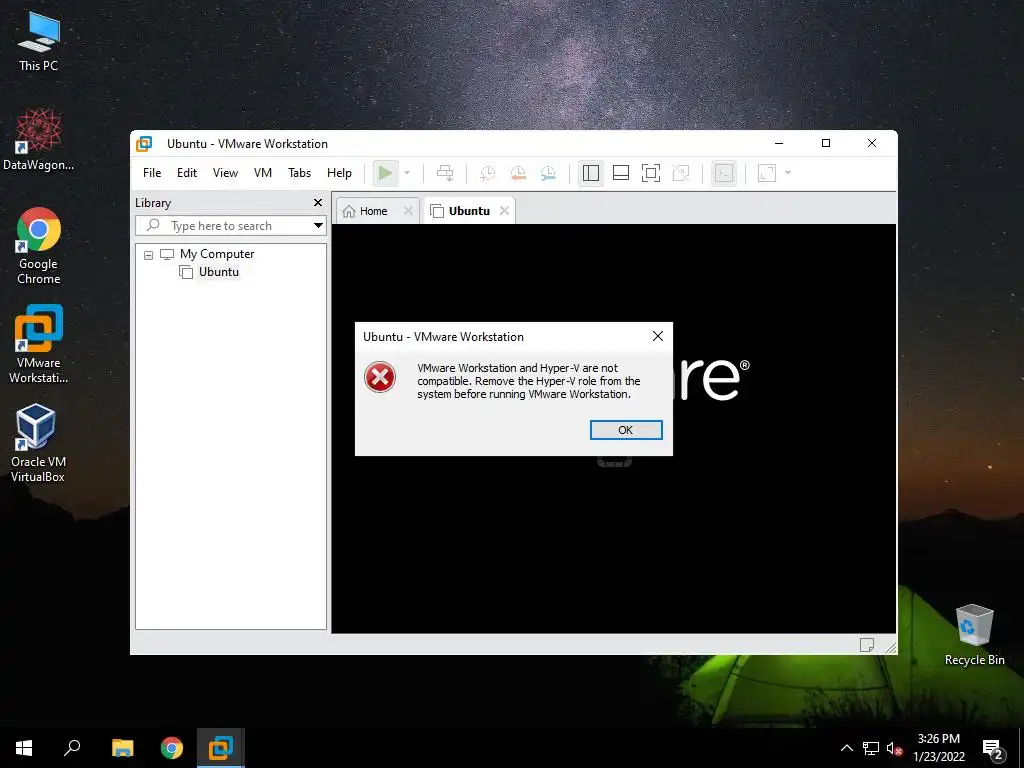This screenshot has width=1024, height=768.
Task: Click the green Power On play button
Action: [x=385, y=173]
